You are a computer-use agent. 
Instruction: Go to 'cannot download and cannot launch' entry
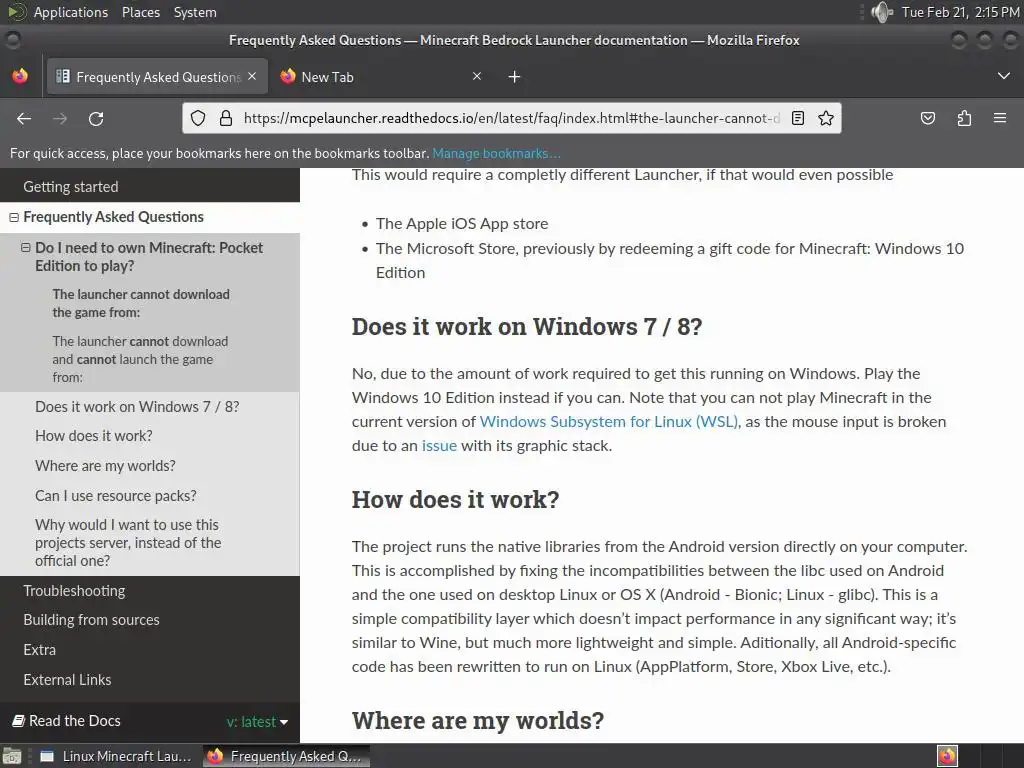(x=140, y=359)
